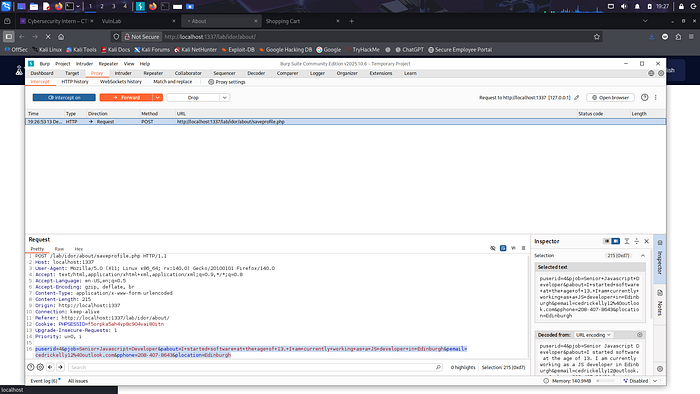Stop loading the Firefox page
This screenshot has height=394, width=700.
pyautogui.click(x=48, y=37)
